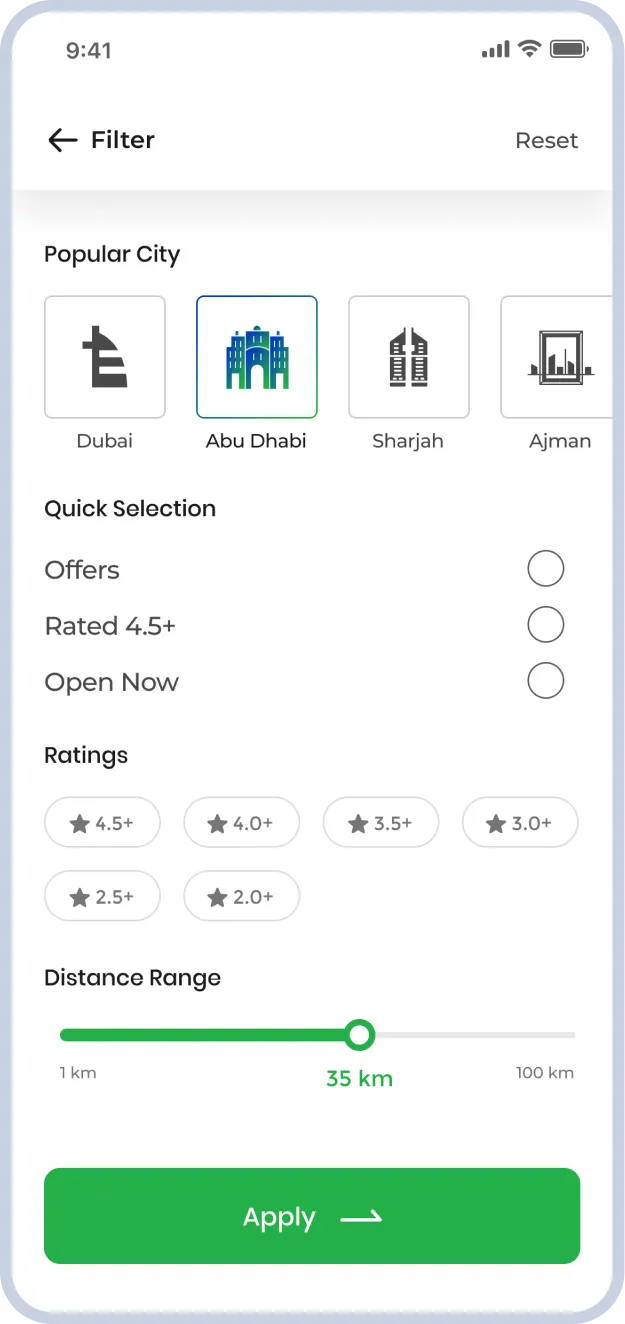Screen dimensions: 625x1324
Task: Tap the Wi-Fi status icon
Action: click(x=530, y=49)
